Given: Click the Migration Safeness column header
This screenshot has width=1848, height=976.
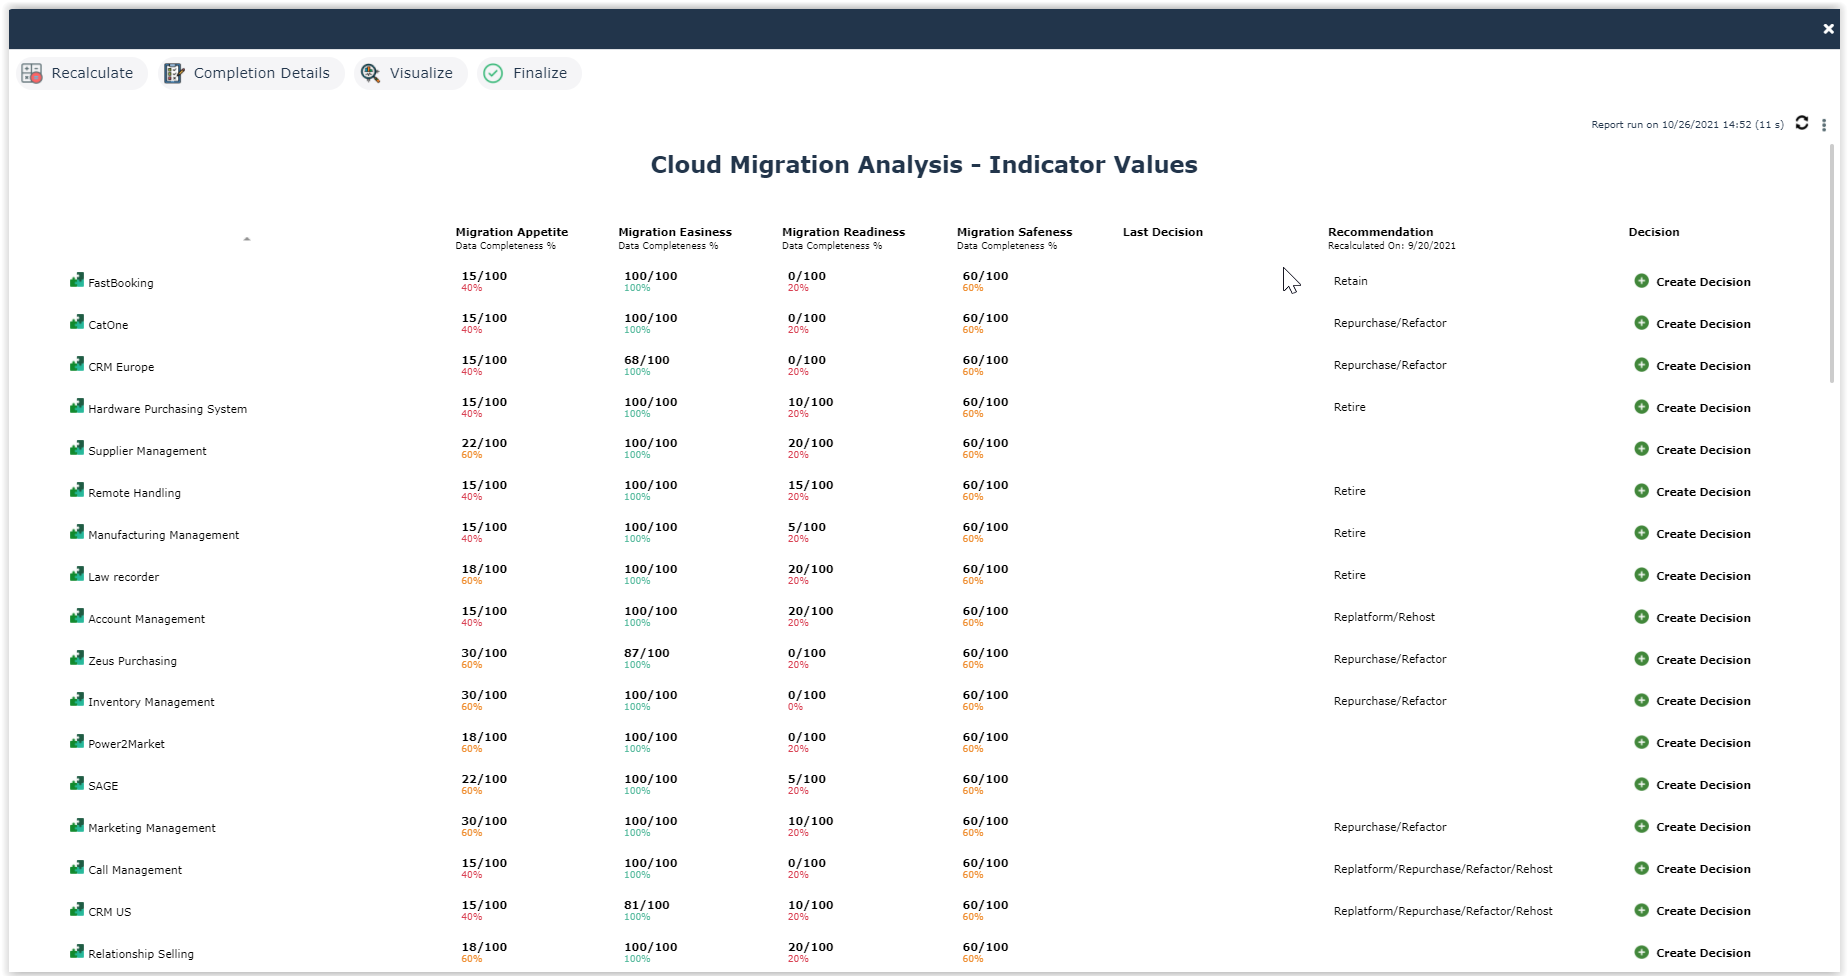Looking at the screenshot, I should 1014,232.
